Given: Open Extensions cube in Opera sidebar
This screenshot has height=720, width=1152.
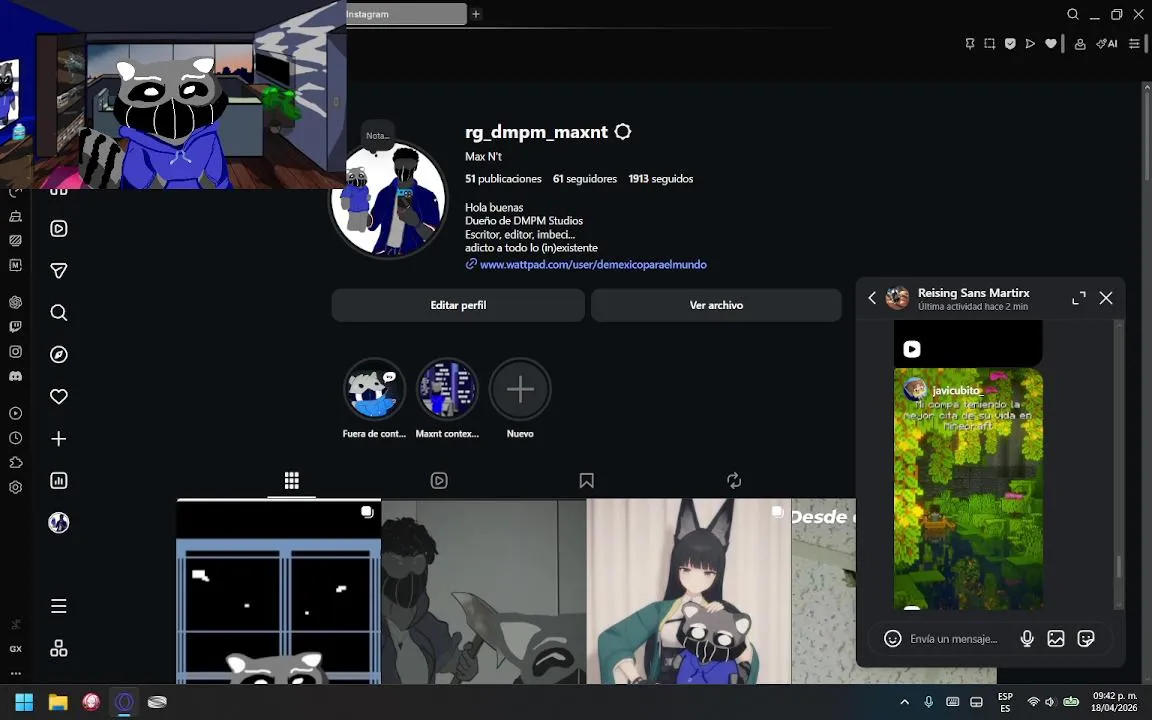Looking at the screenshot, I should (15, 462).
